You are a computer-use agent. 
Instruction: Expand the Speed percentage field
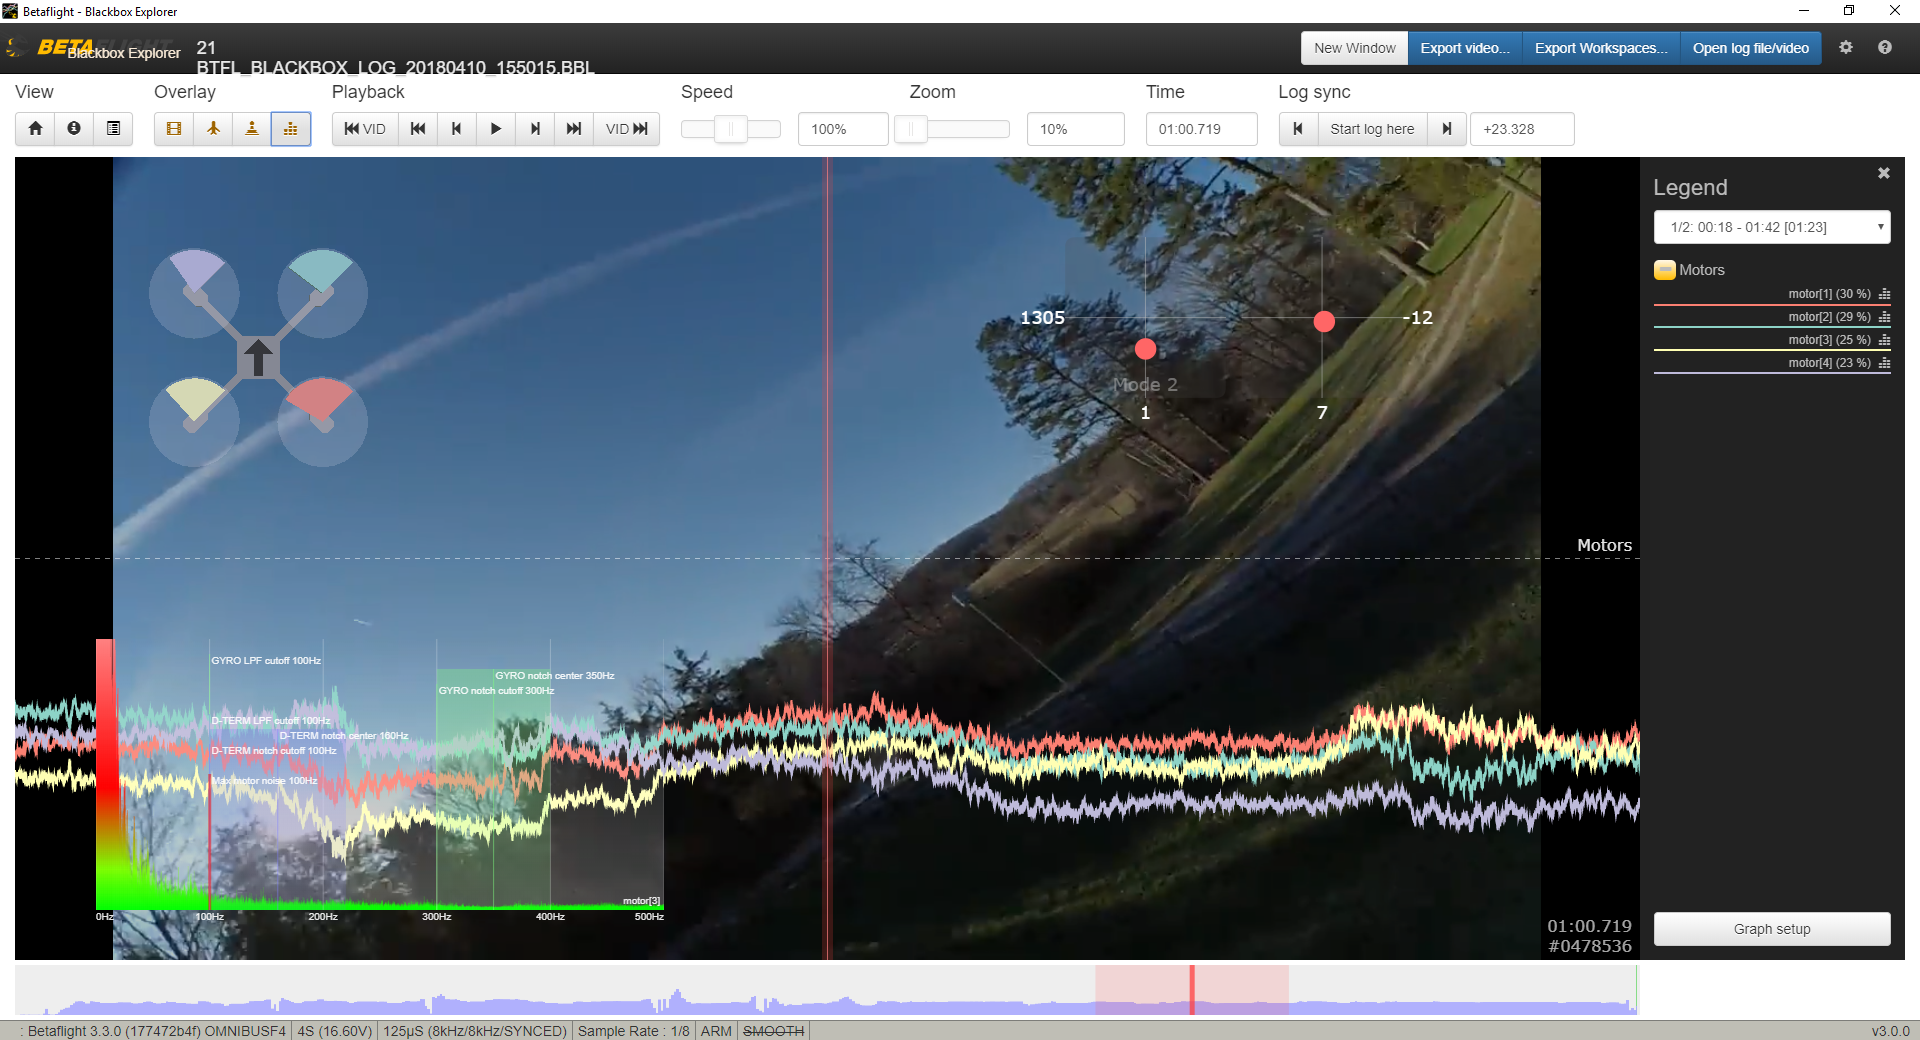842,128
